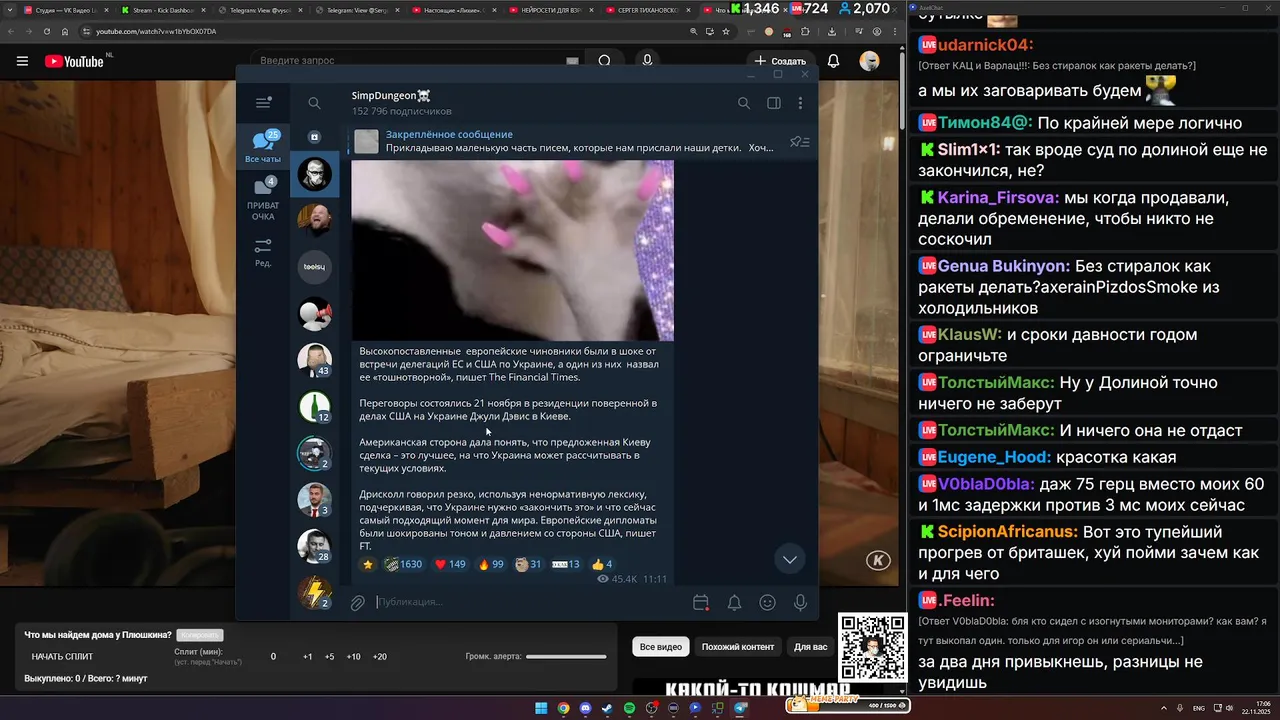Viewport: 1280px width, 720px height.
Task: Add the fire reaction with 99
Action: point(491,564)
